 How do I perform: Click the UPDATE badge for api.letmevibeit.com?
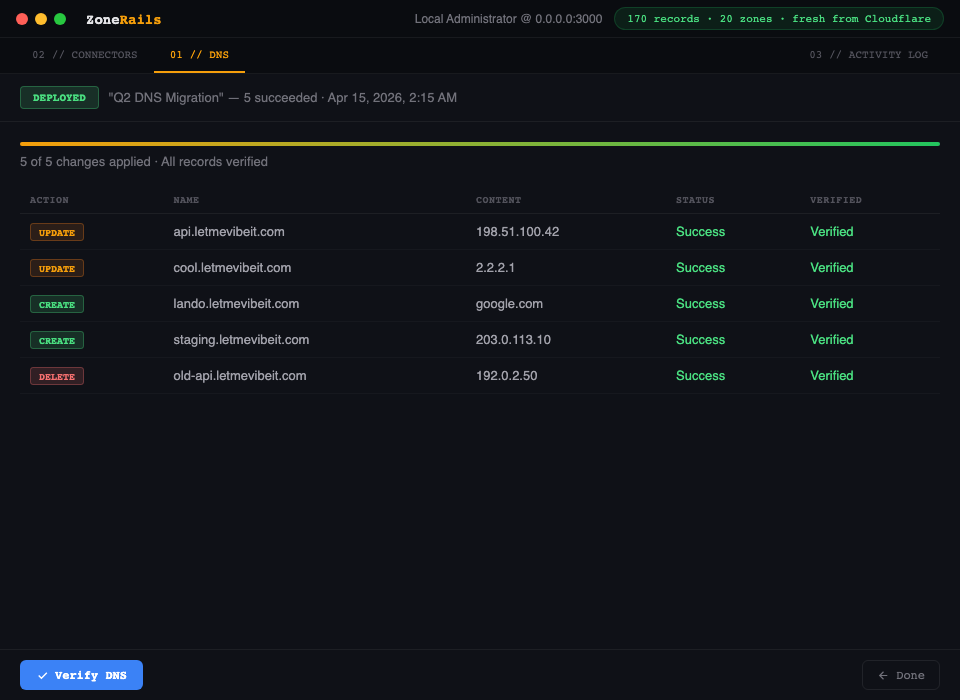[x=56, y=232]
